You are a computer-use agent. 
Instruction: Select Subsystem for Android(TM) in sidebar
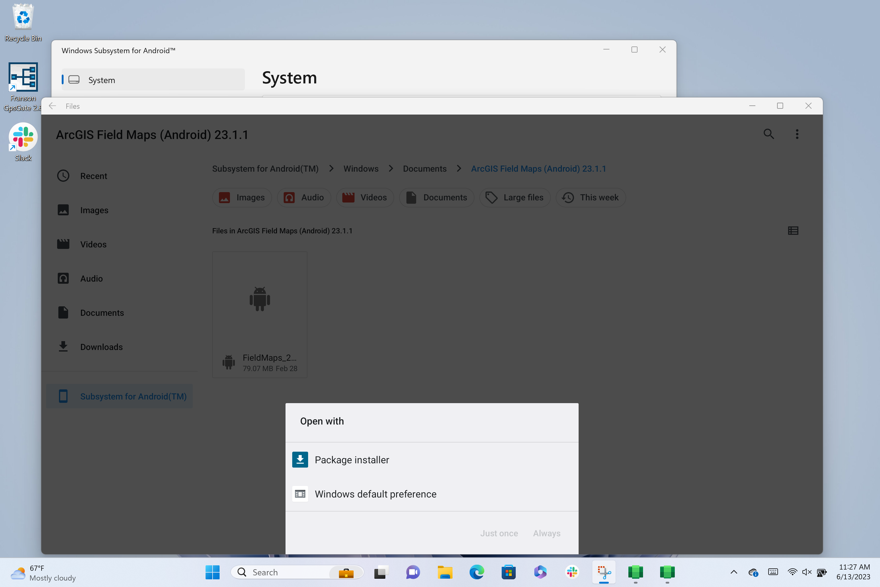[x=120, y=396]
